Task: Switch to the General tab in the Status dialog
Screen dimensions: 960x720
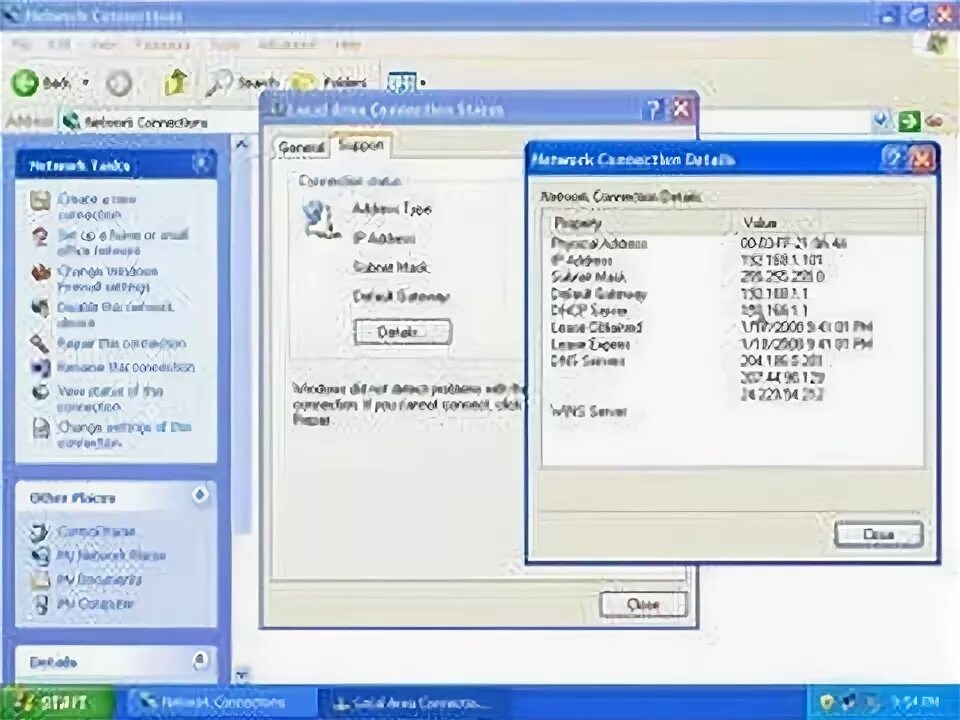Action: coord(300,147)
